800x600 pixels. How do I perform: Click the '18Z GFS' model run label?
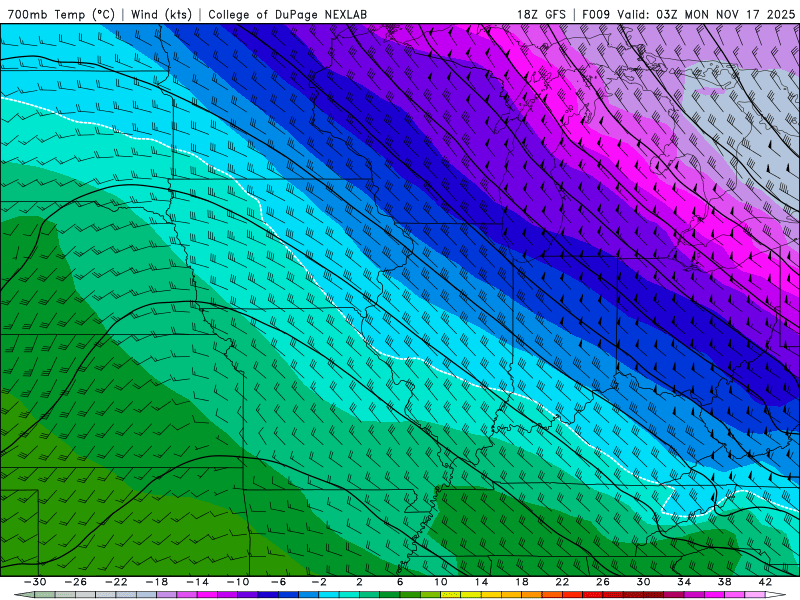pyautogui.click(x=541, y=14)
